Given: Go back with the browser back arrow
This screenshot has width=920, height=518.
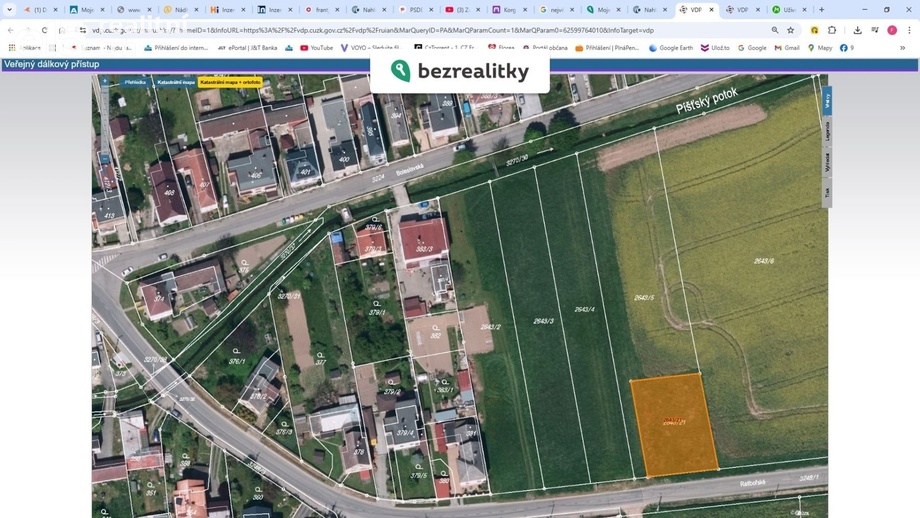Looking at the screenshot, I should coord(11,30).
